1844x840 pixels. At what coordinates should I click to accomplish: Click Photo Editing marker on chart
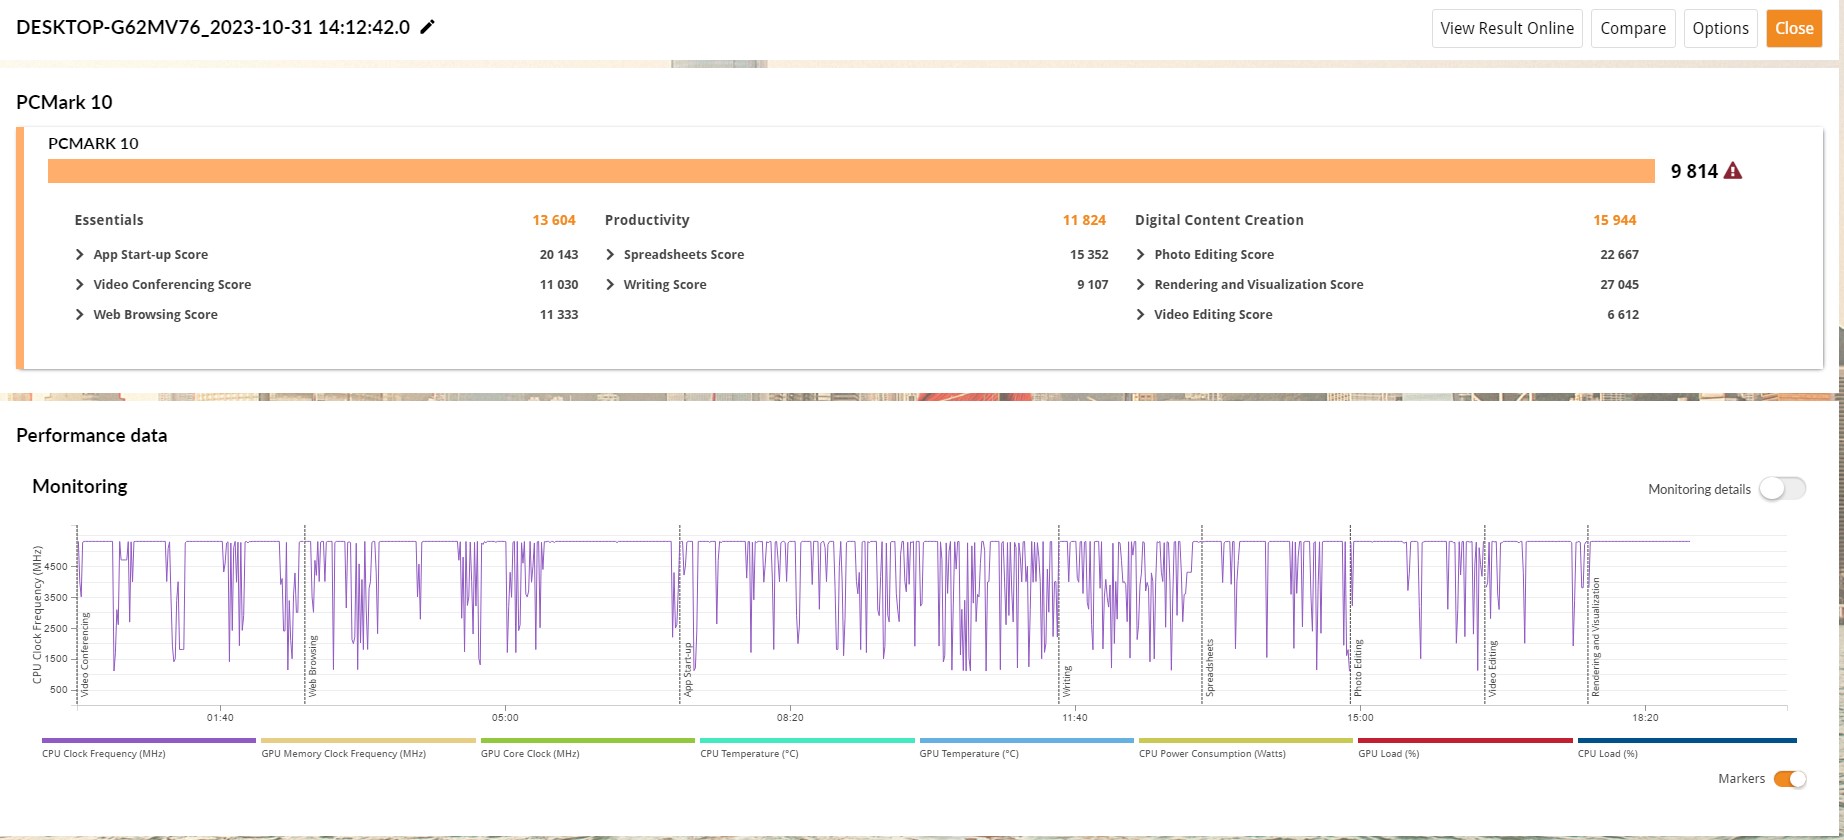[x=1358, y=668]
